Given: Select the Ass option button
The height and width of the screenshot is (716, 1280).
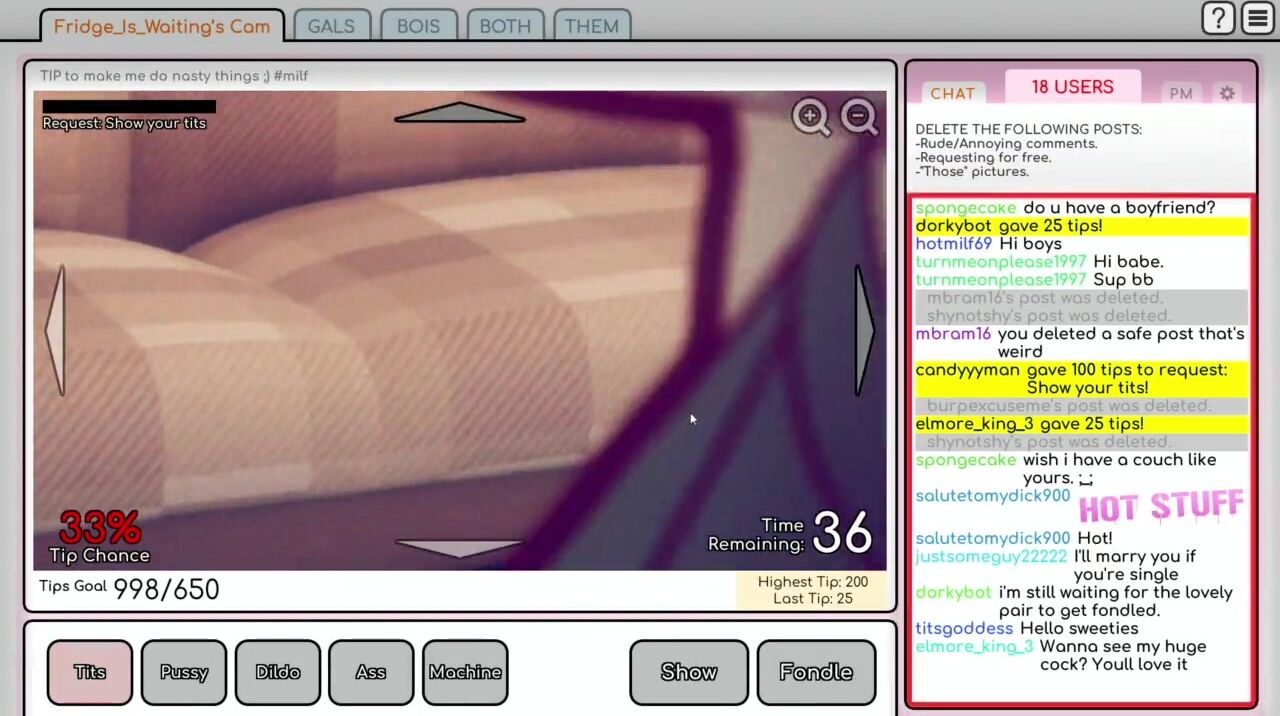Looking at the screenshot, I should click(371, 672).
